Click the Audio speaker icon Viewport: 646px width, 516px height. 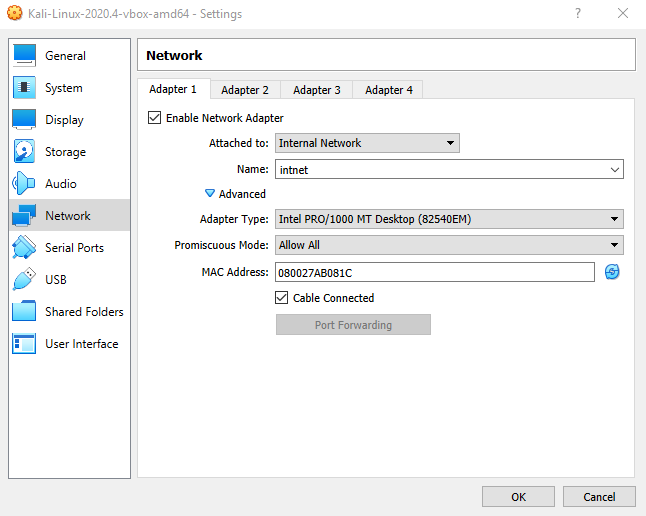tap(24, 184)
